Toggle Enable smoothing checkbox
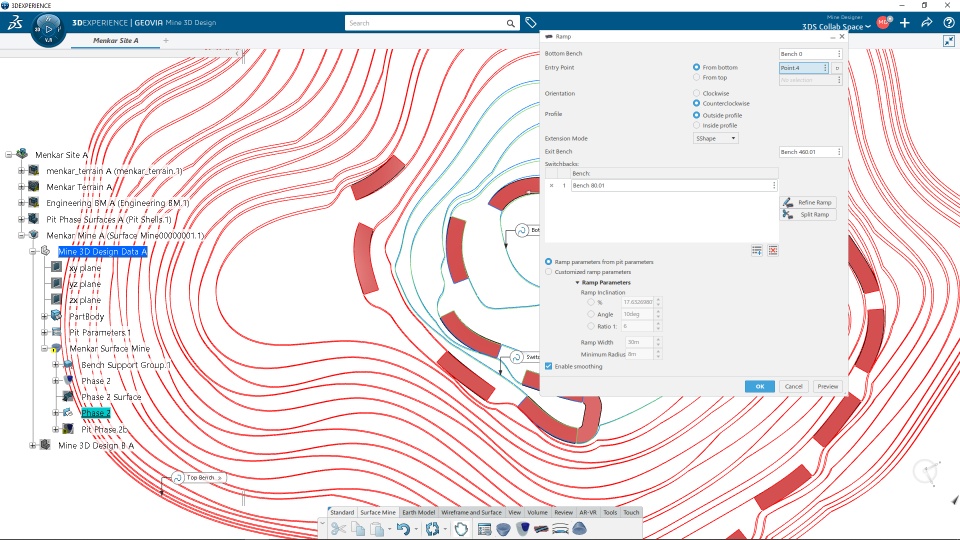Viewport: 960px width, 540px height. 549,366
